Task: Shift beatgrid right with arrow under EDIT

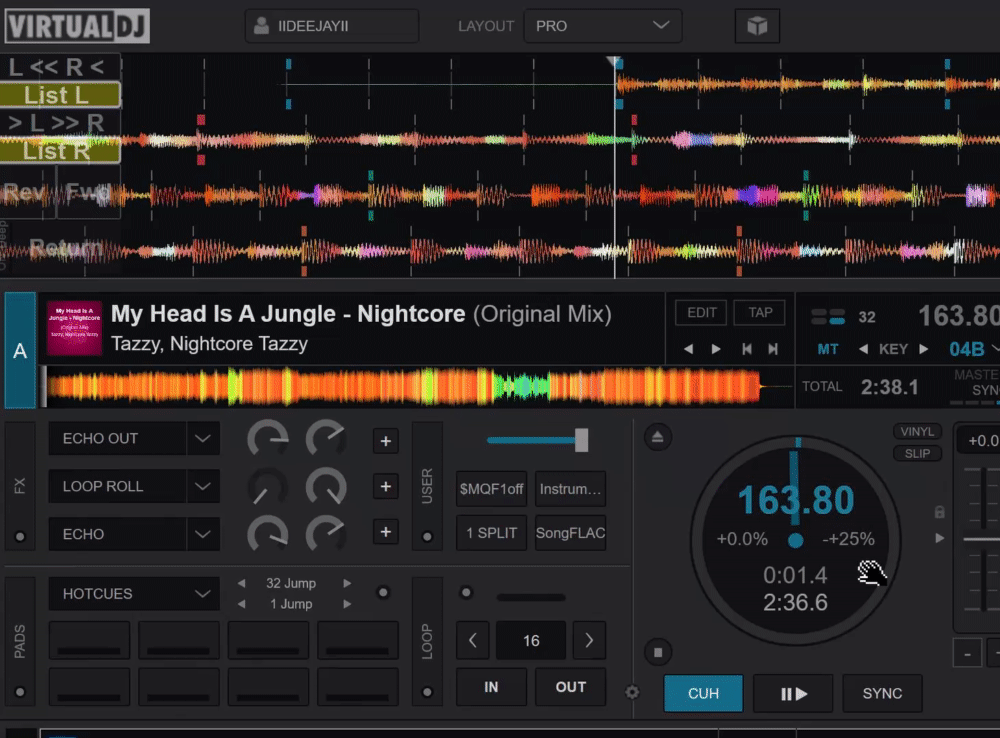Action: pos(716,349)
